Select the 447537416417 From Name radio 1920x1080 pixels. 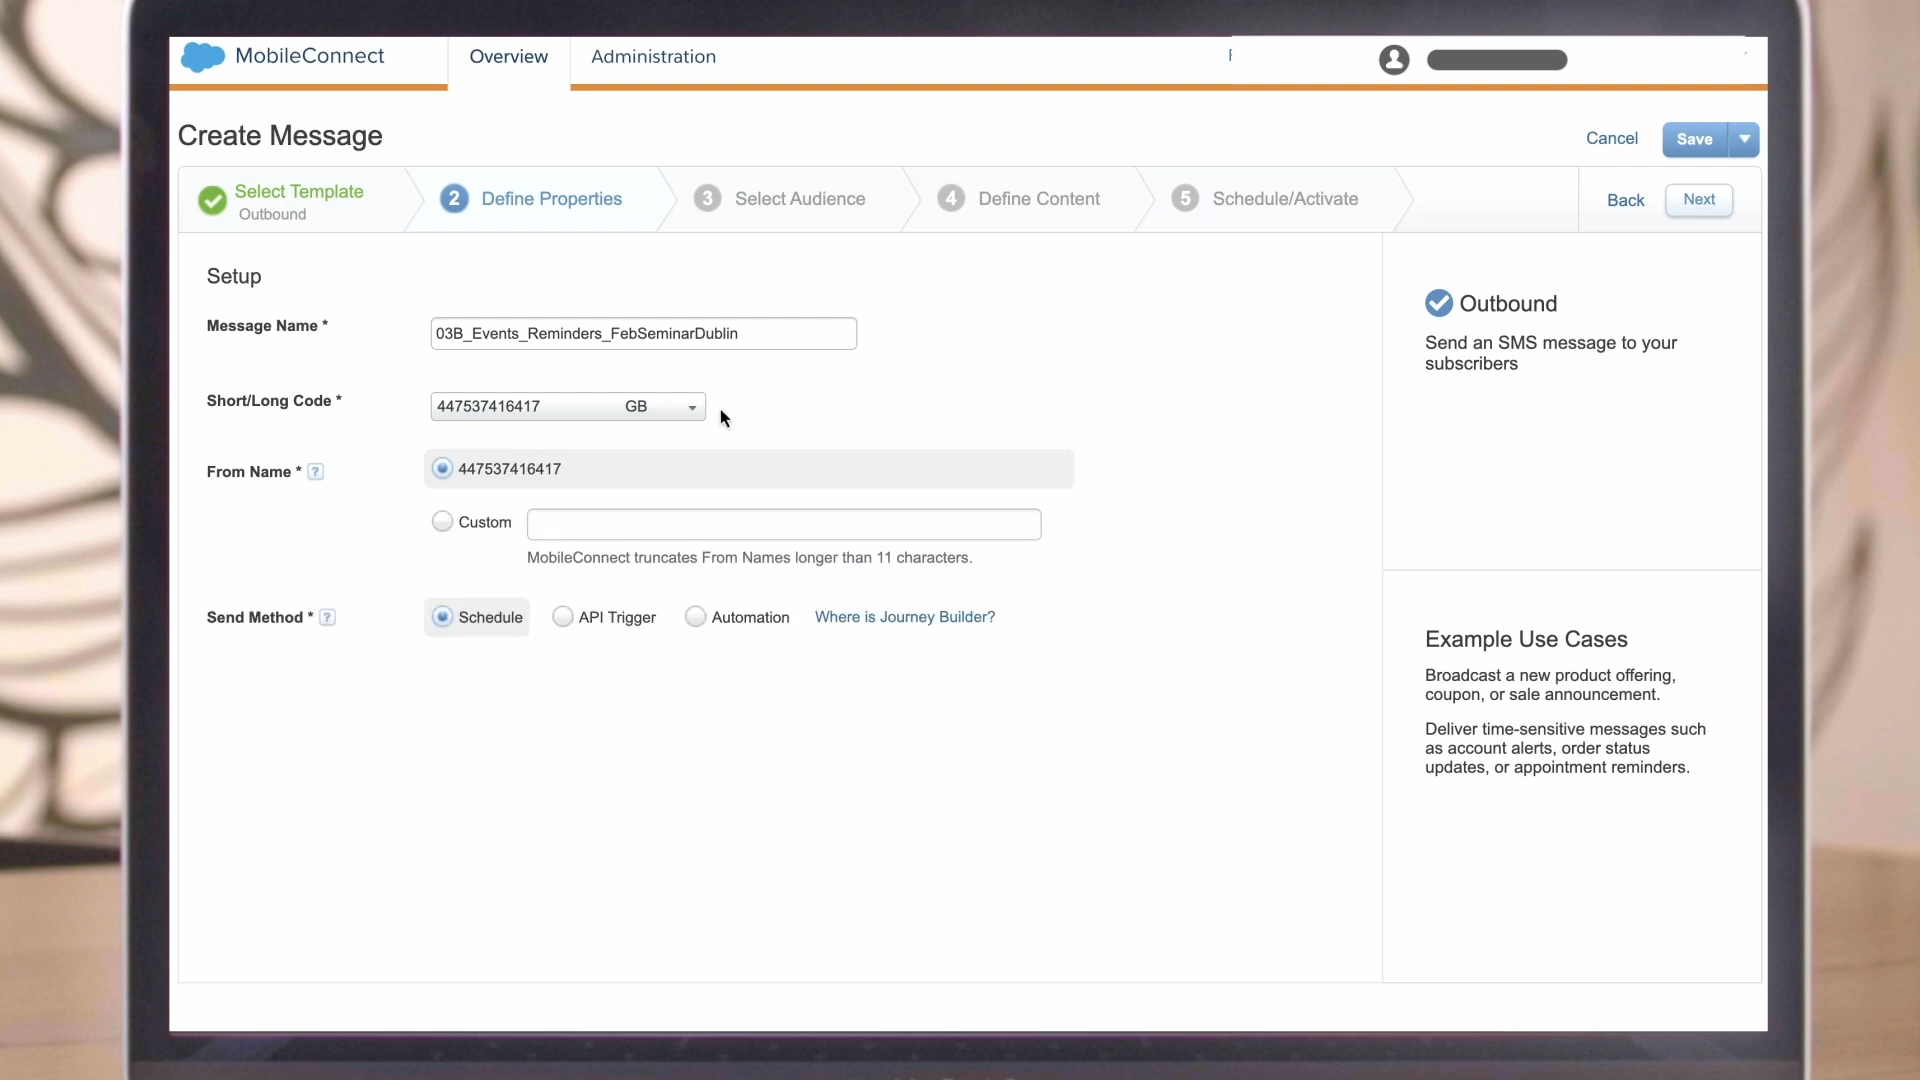pyautogui.click(x=442, y=468)
